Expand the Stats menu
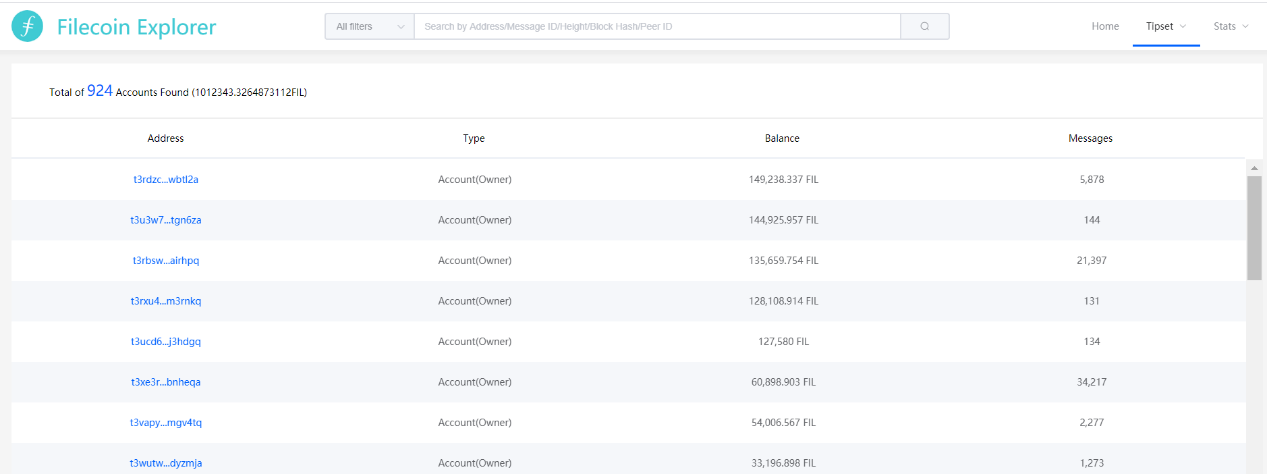The image size is (1267, 474). 1231,26
